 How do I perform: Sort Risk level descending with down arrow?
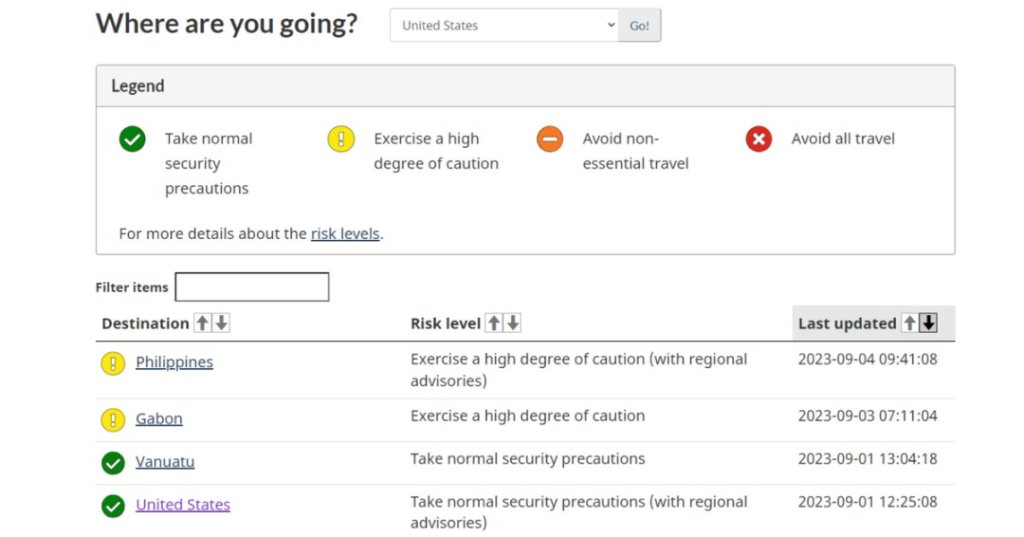pos(513,323)
